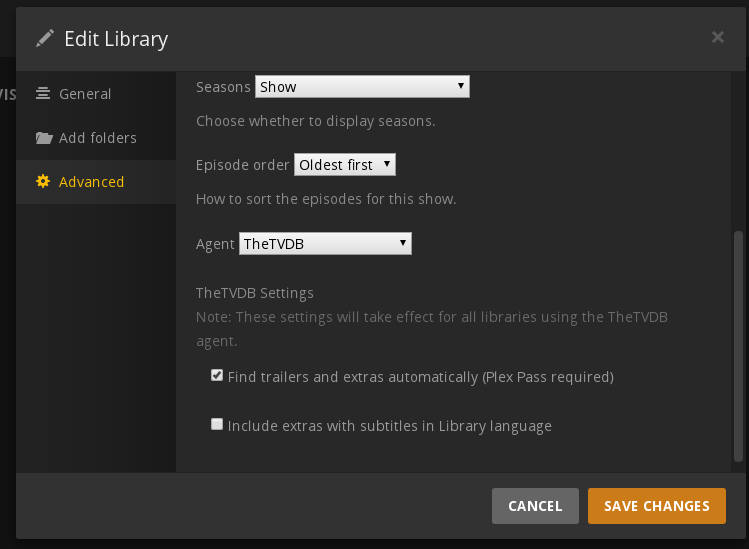Open the Add folders tab
749x549 pixels.
97,138
